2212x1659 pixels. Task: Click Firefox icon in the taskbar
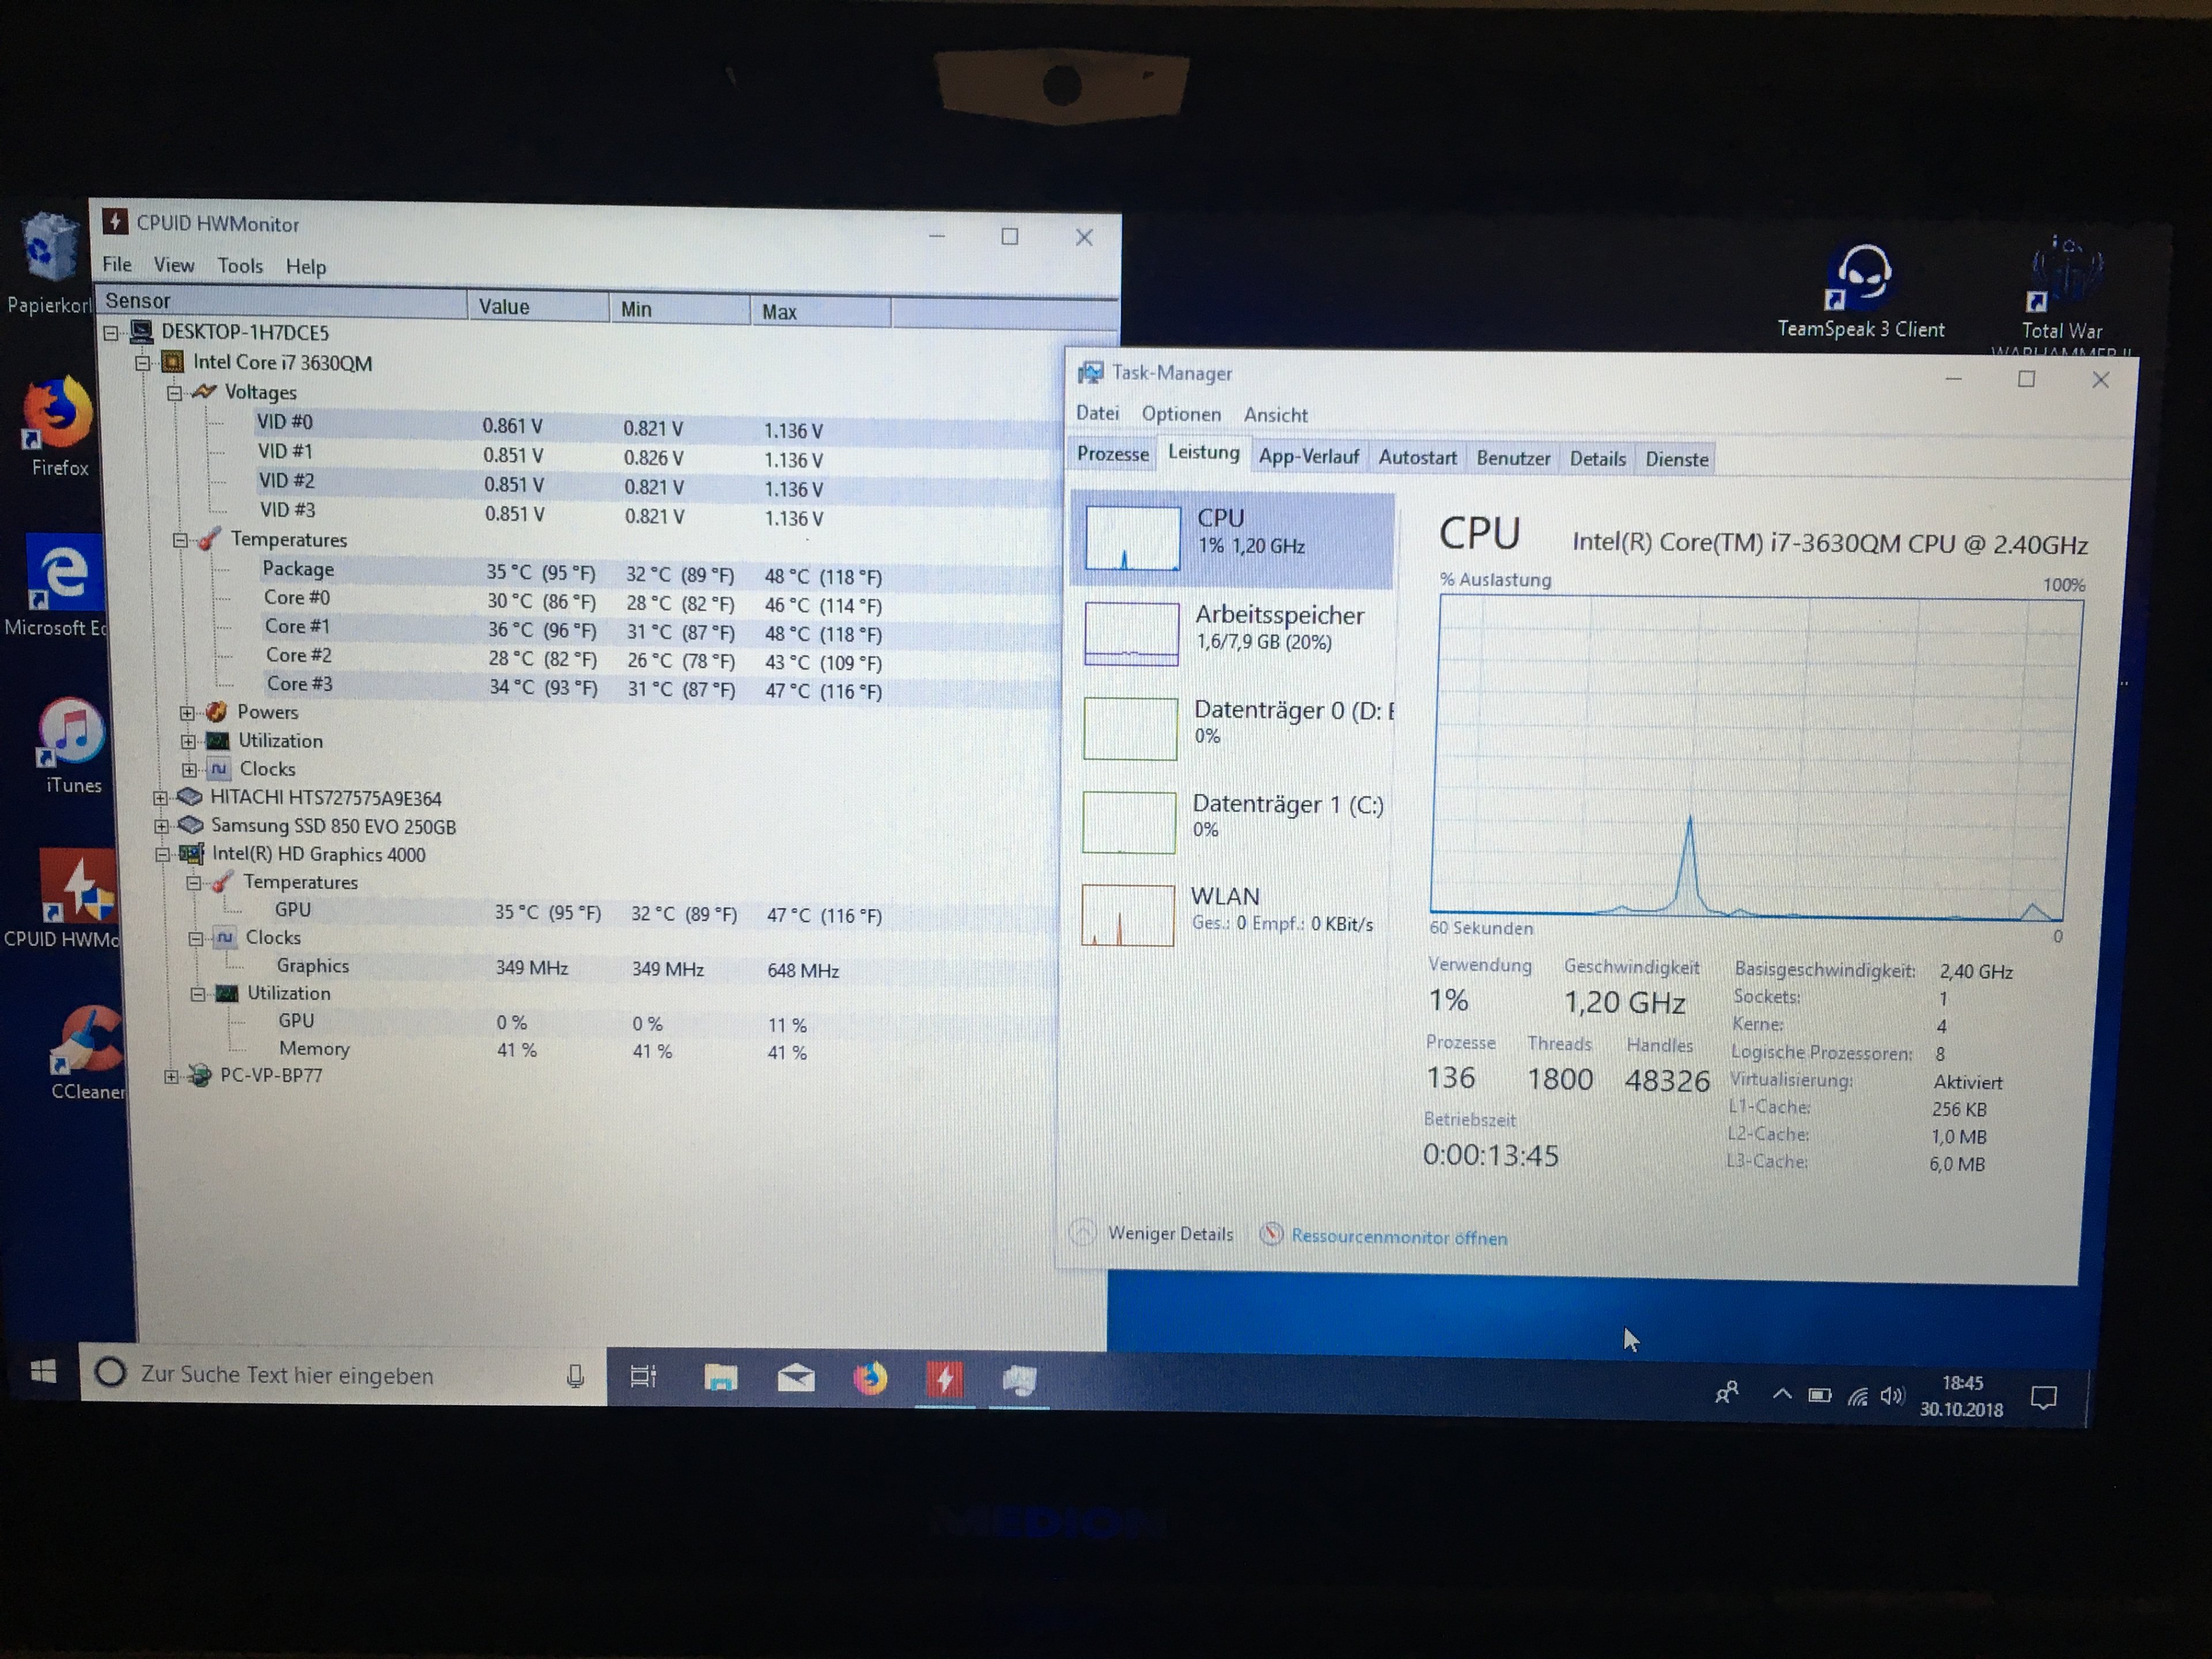click(x=870, y=1379)
